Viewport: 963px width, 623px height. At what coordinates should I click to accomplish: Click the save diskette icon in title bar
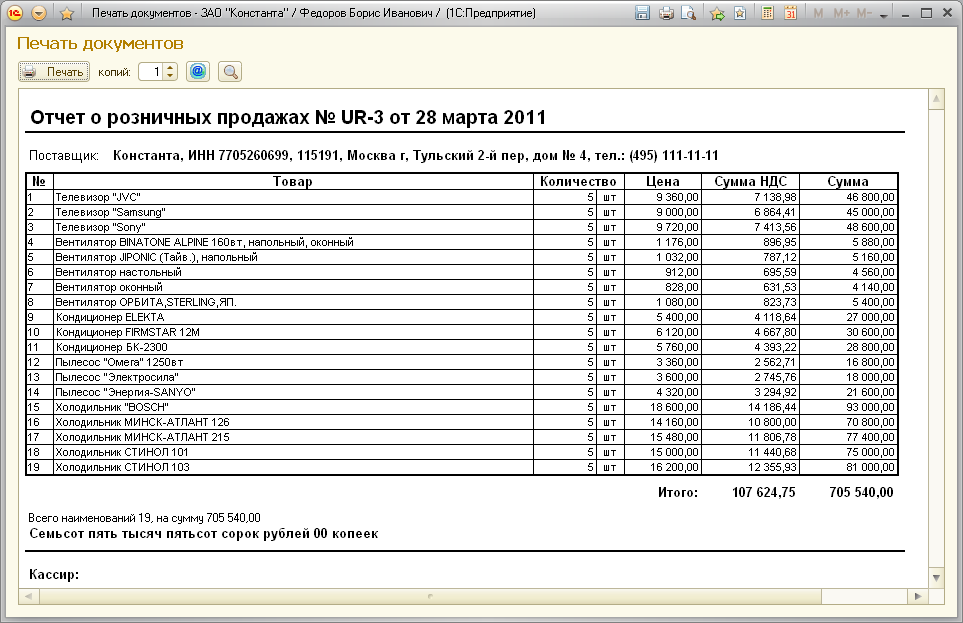pos(642,13)
